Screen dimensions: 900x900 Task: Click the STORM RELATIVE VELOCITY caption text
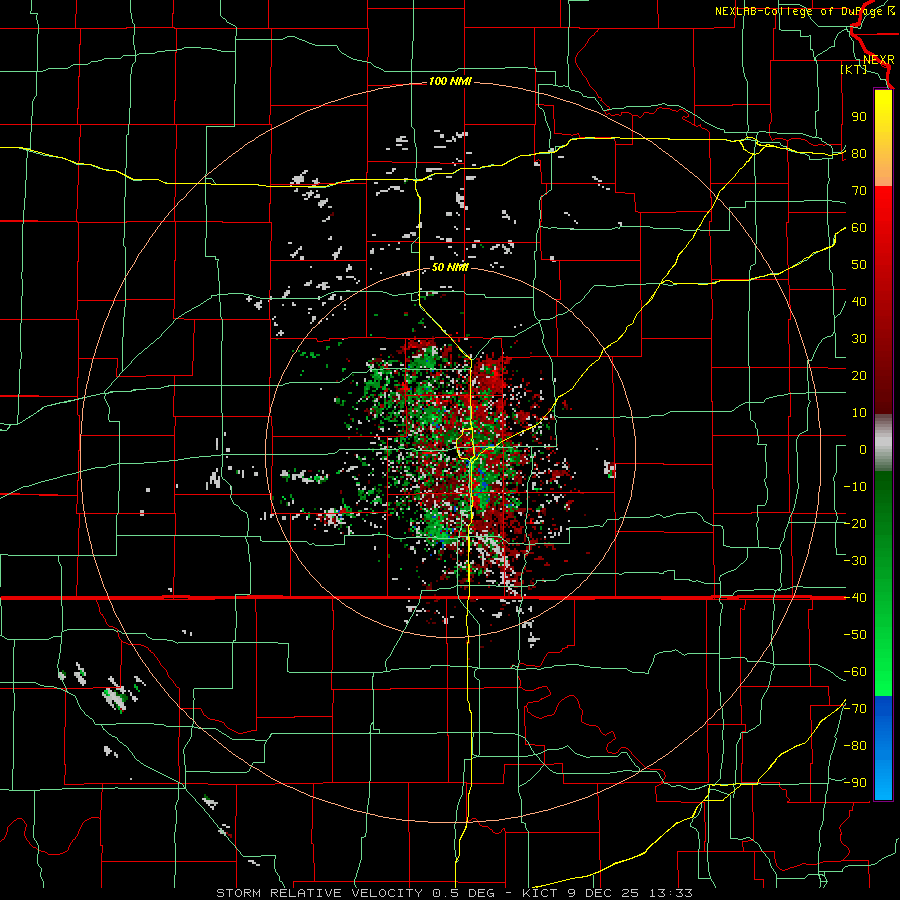coord(319,893)
